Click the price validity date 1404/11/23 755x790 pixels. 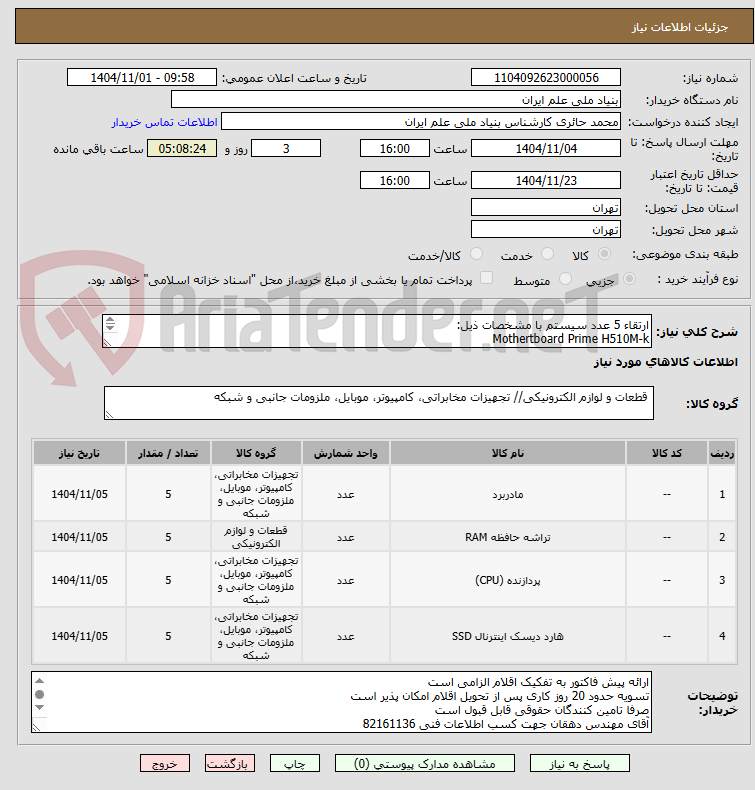[x=545, y=180]
